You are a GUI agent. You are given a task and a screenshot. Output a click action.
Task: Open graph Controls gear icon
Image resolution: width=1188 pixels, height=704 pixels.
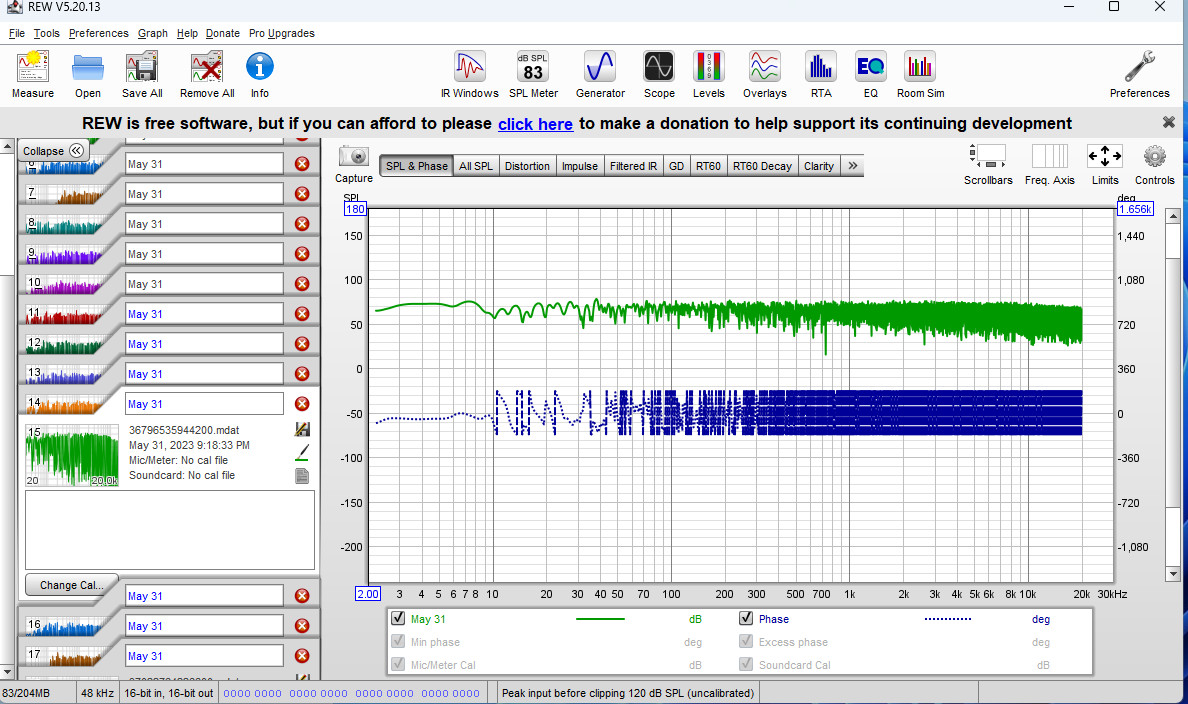tap(1155, 156)
